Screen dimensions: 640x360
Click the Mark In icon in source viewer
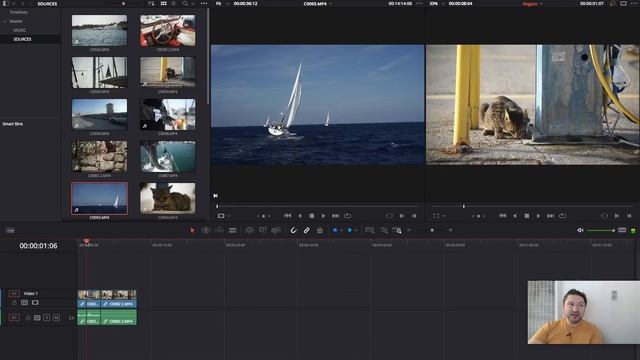[x=402, y=216]
